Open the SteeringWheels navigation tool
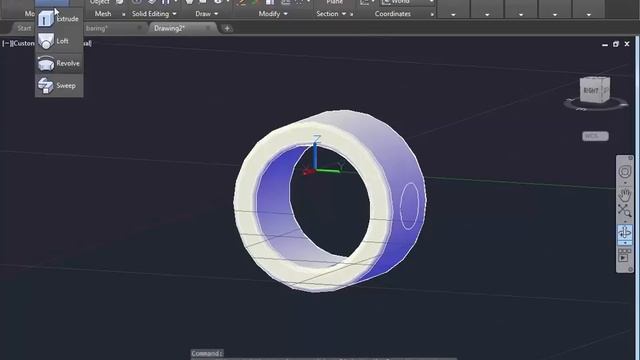The width and height of the screenshot is (640, 360). pyautogui.click(x=624, y=172)
